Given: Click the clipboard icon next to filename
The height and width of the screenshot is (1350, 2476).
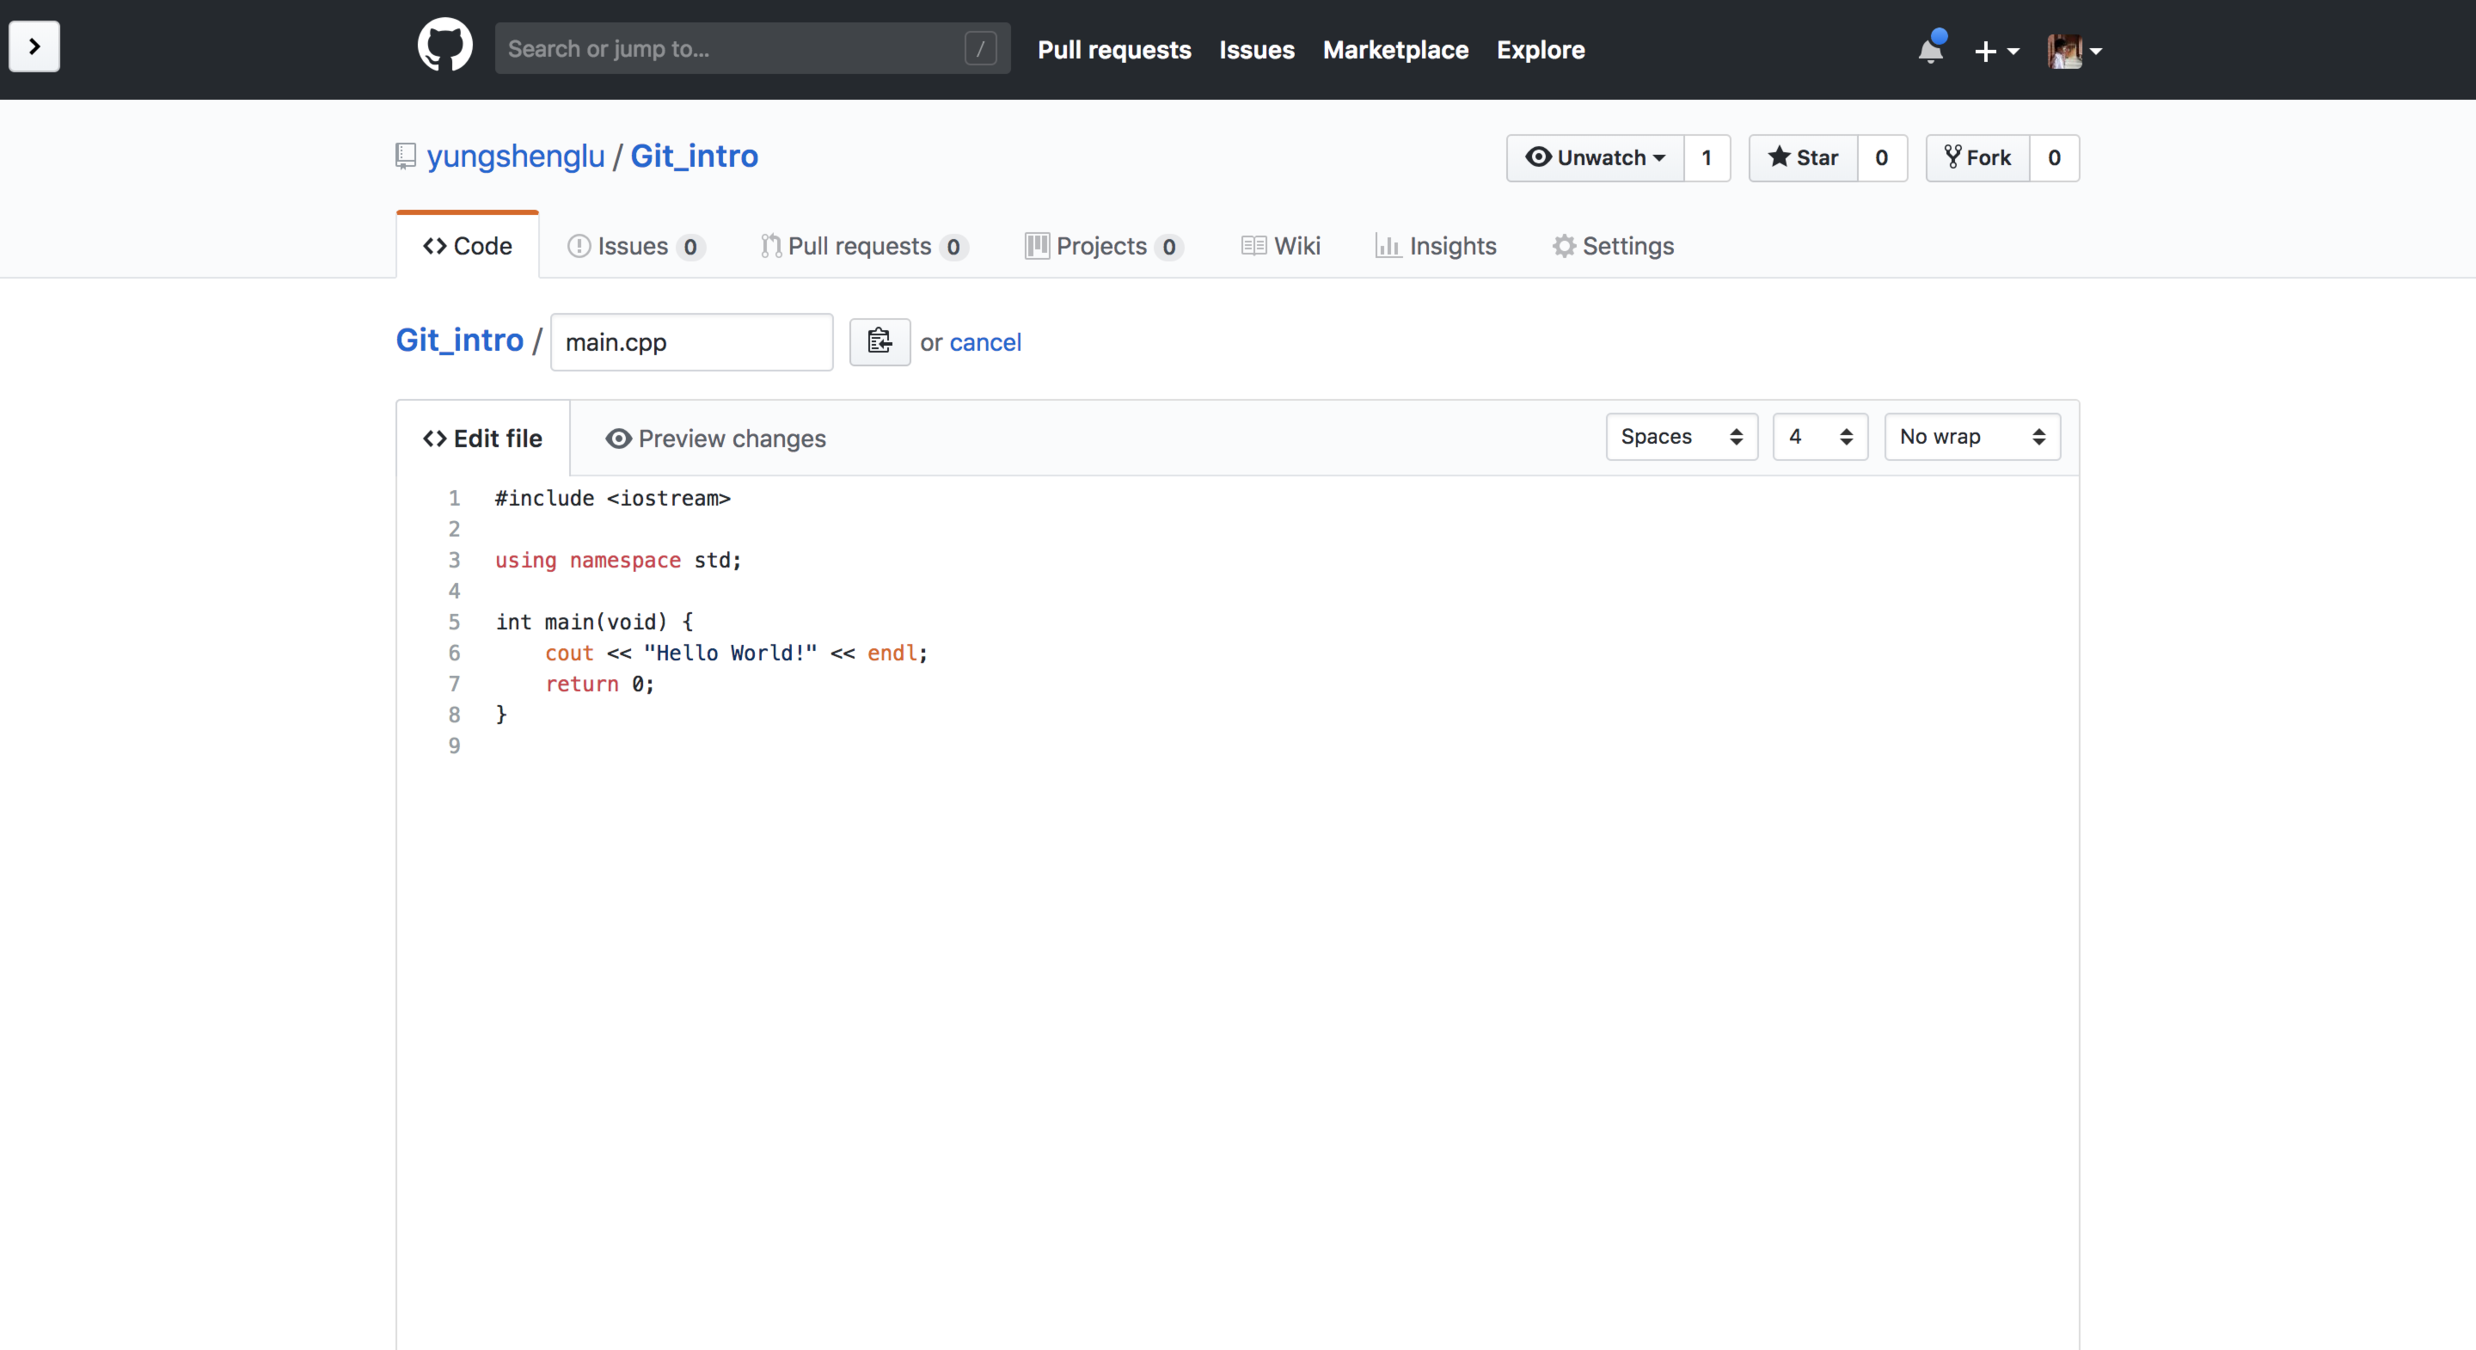Looking at the screenshot, I should click(879, 342).
